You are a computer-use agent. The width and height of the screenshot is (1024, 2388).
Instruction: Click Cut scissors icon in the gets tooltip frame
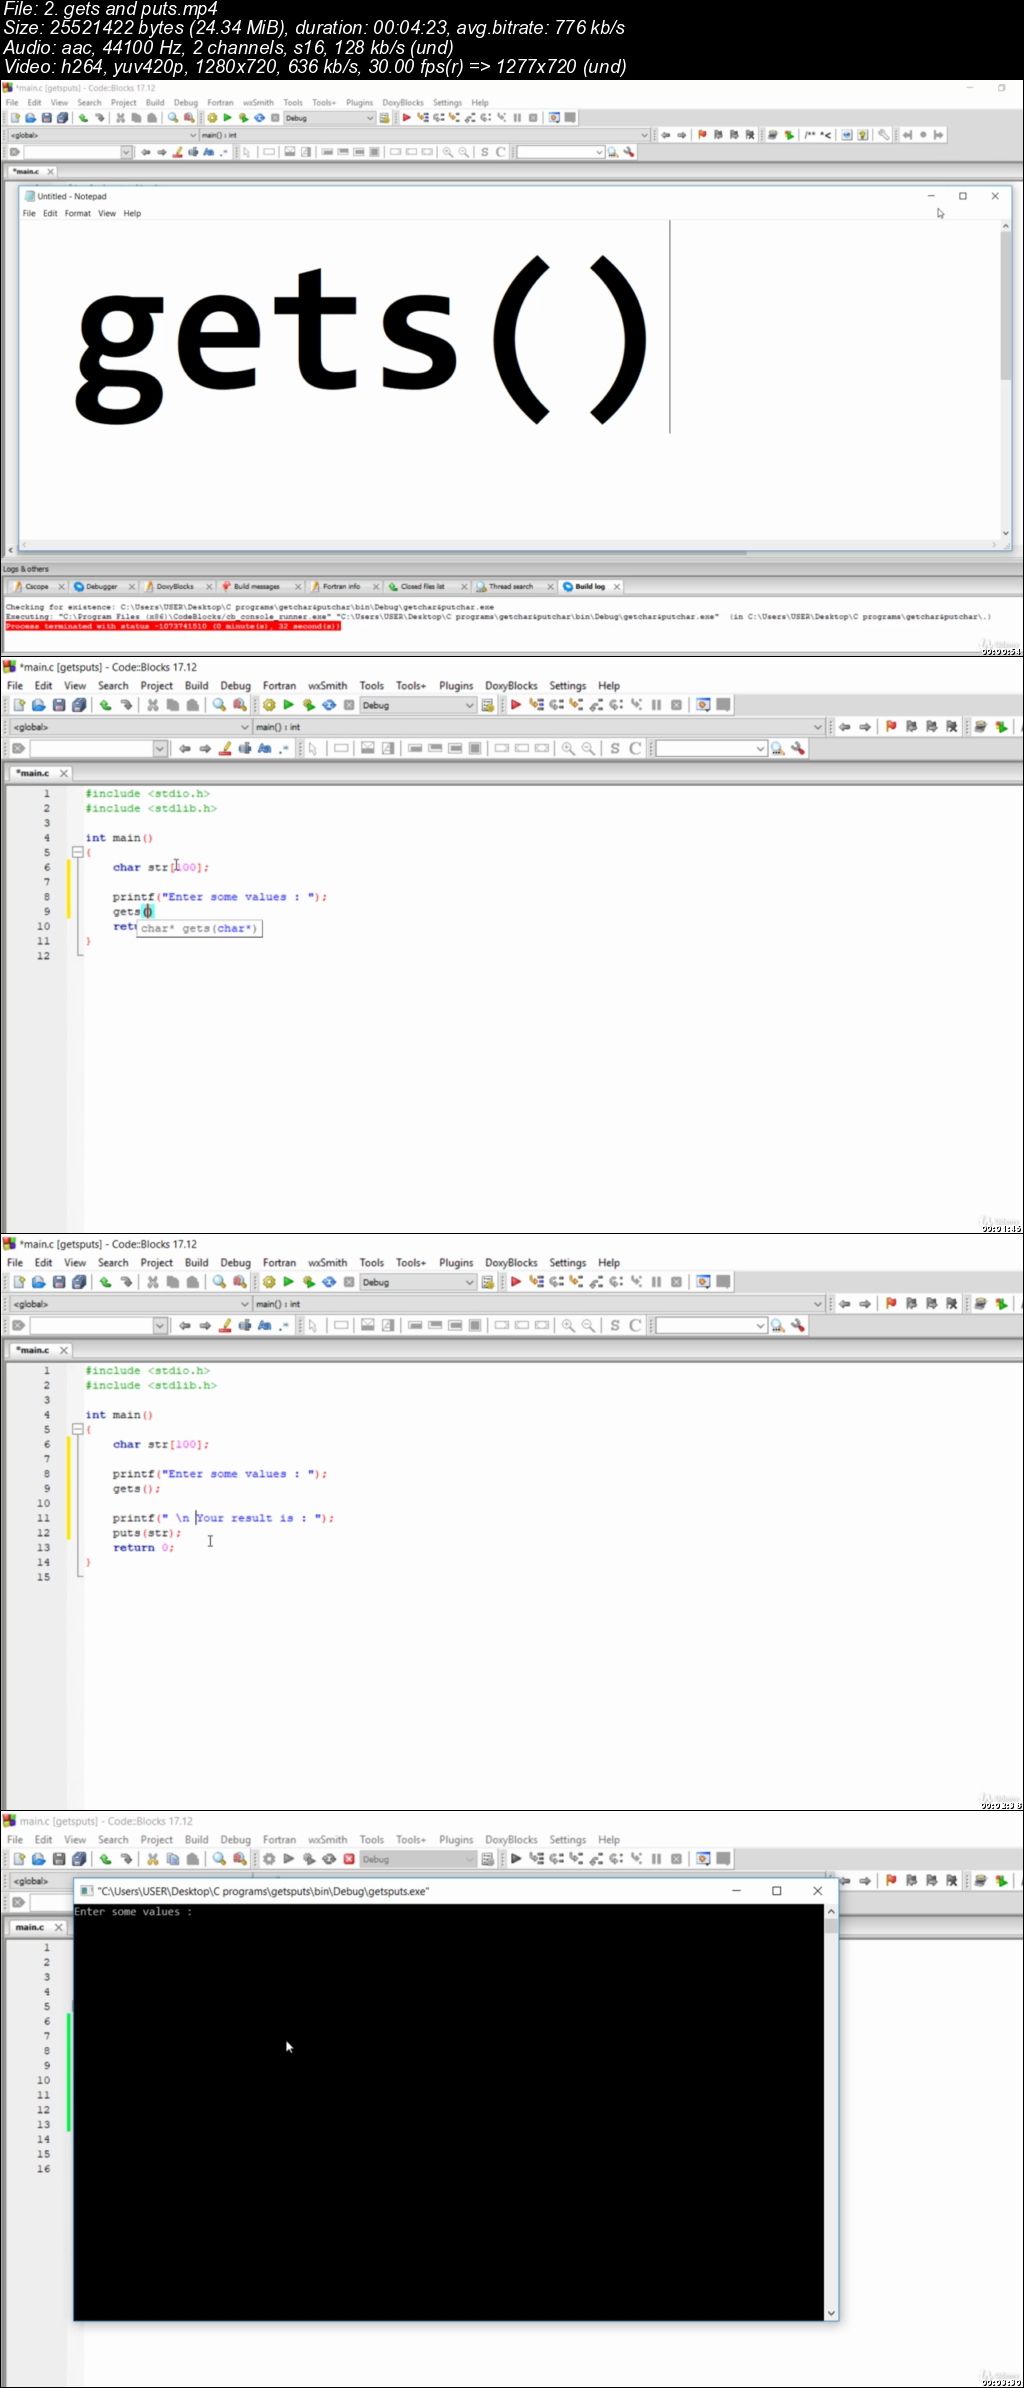(152, 705)
